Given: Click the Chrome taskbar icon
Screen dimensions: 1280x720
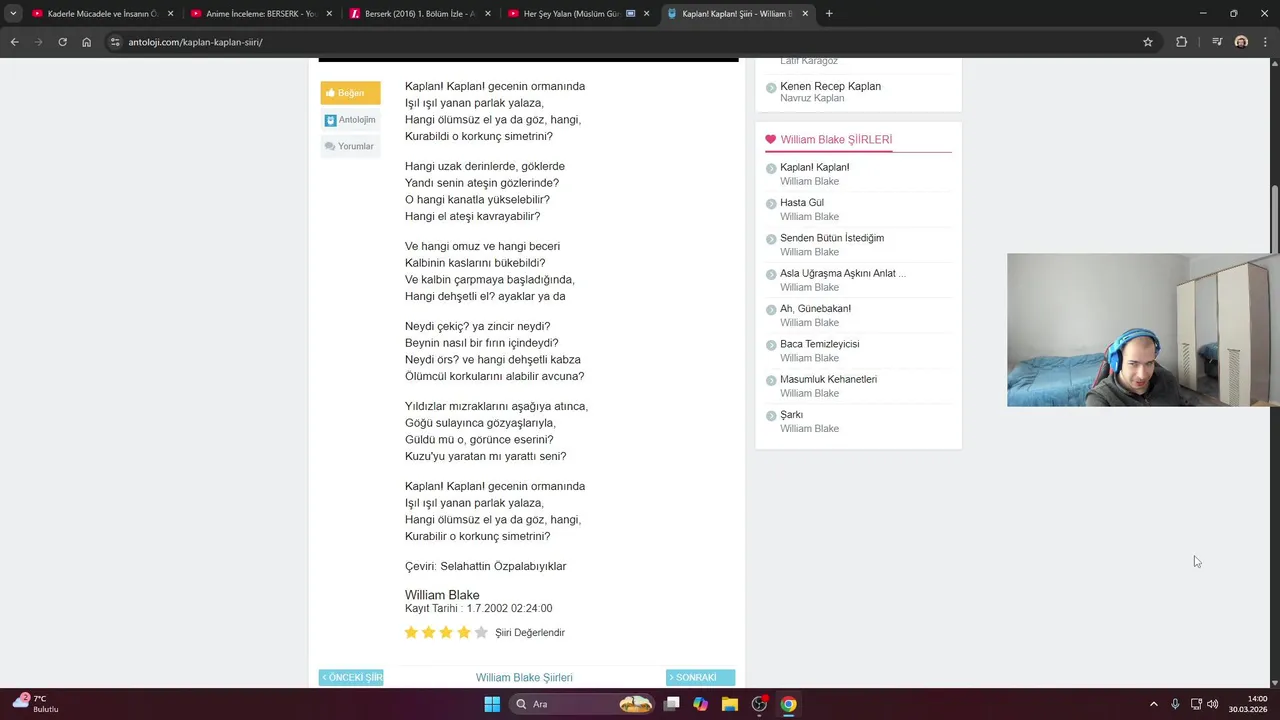Looking at the screenshot, I should [788, 704].
